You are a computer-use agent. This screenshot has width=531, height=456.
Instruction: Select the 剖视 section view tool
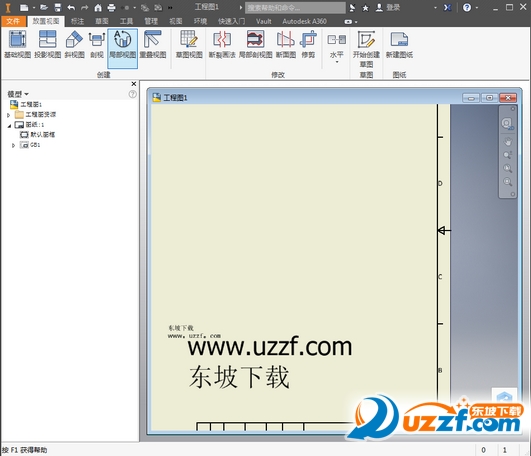97,44
